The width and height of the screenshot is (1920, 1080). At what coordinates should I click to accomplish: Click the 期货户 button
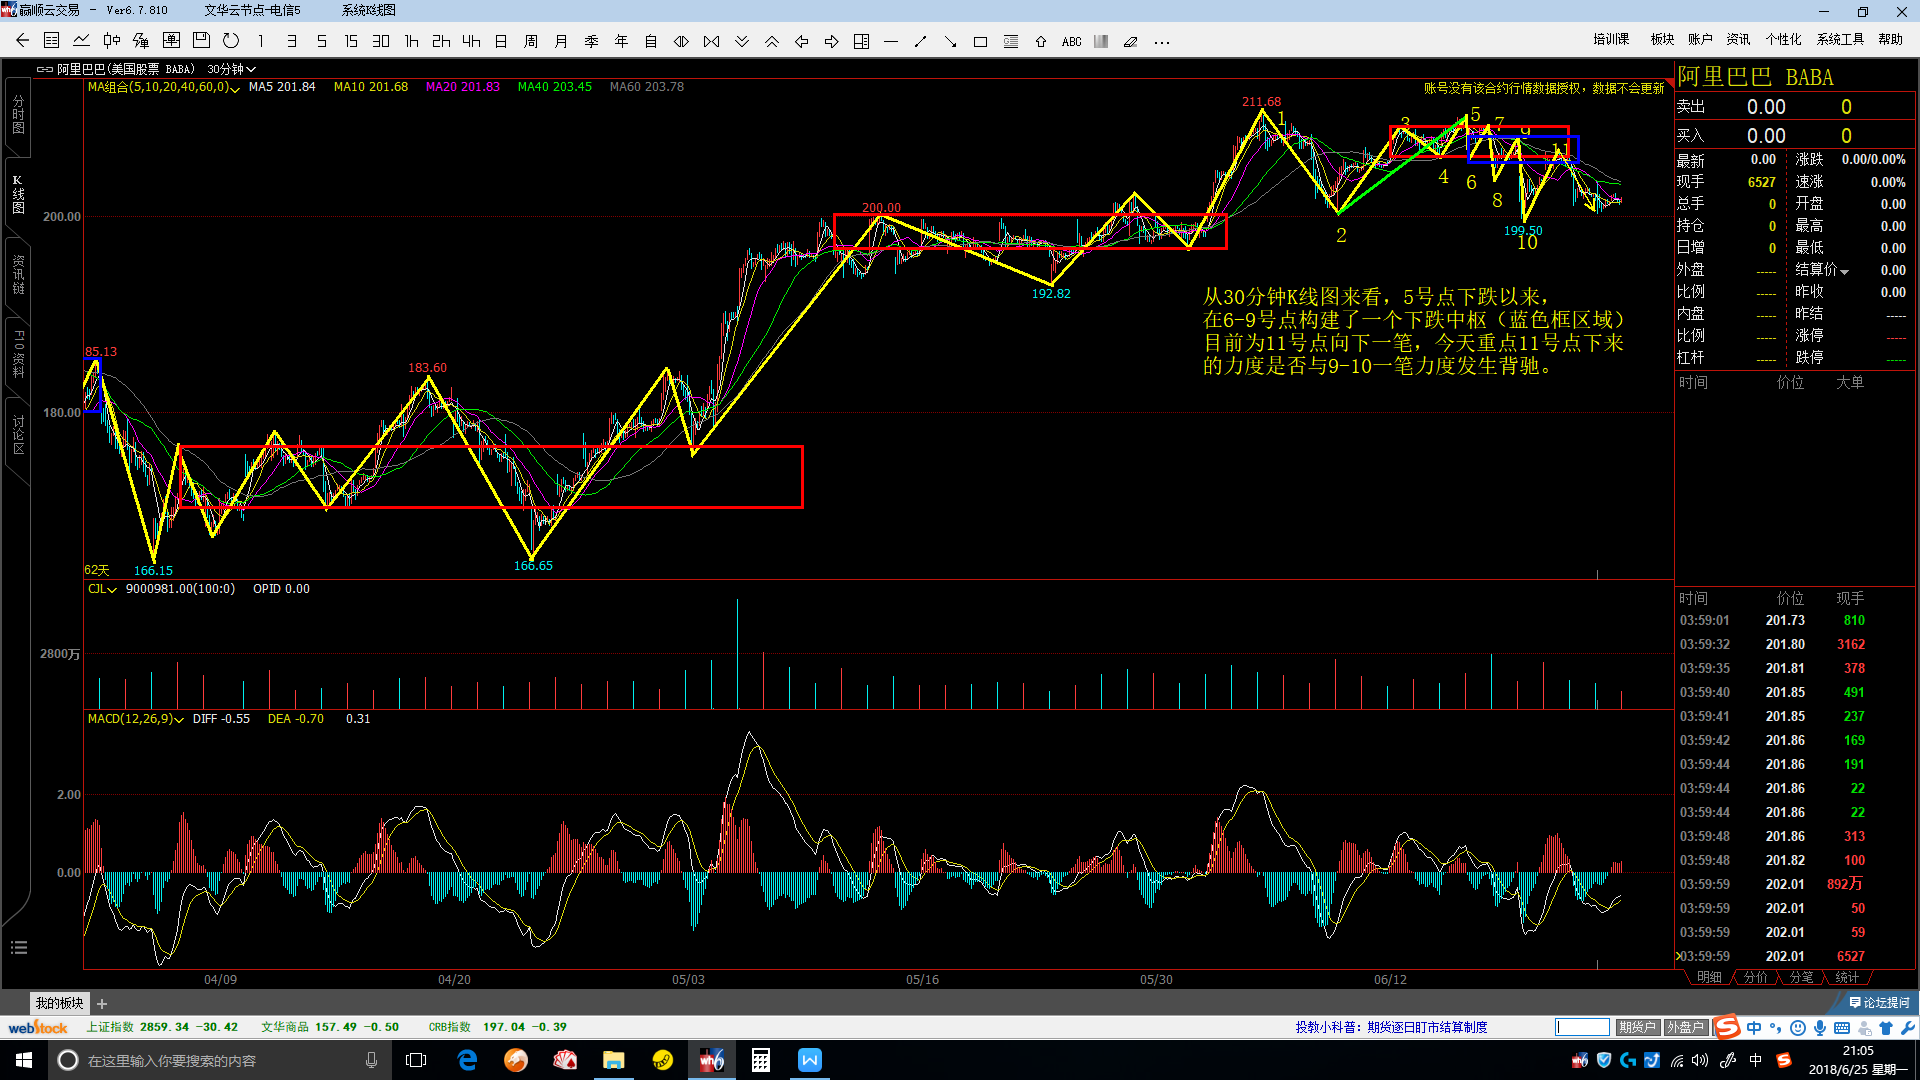pos(1637,1027)
